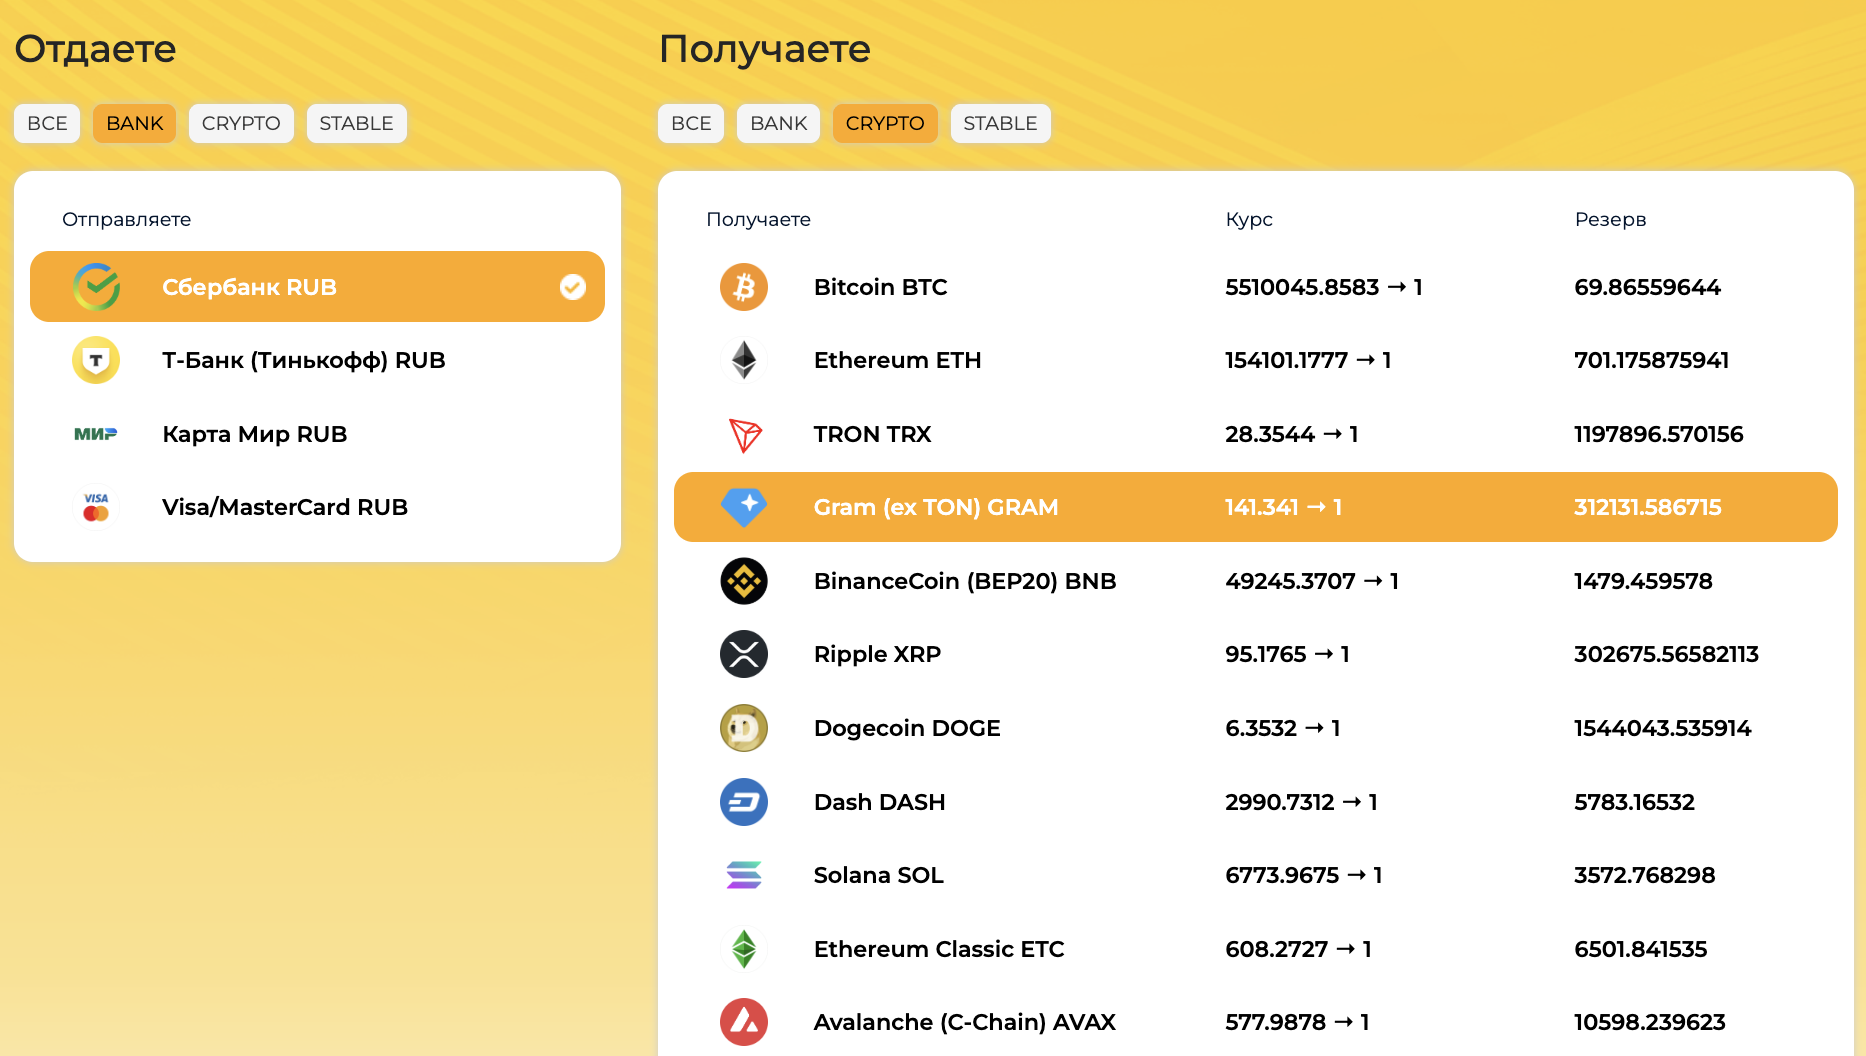This screenshot has height=1056, width=1866.
Task: Choose Visa/MasterCard RUB option
Action: tap(317, 507)
